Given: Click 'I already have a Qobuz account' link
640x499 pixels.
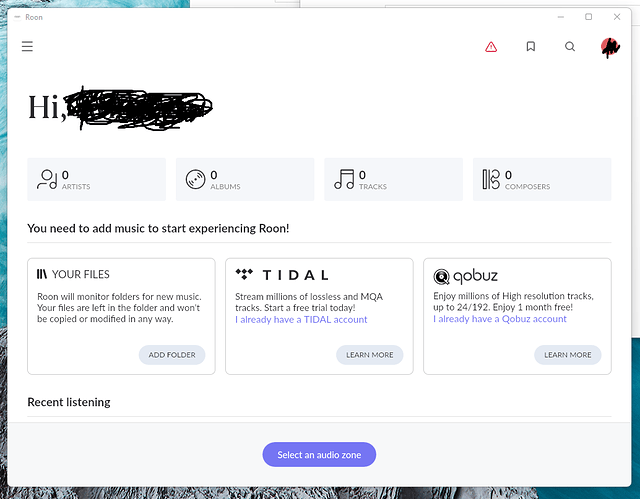Looking at the screenshot, I should point(500,319).
